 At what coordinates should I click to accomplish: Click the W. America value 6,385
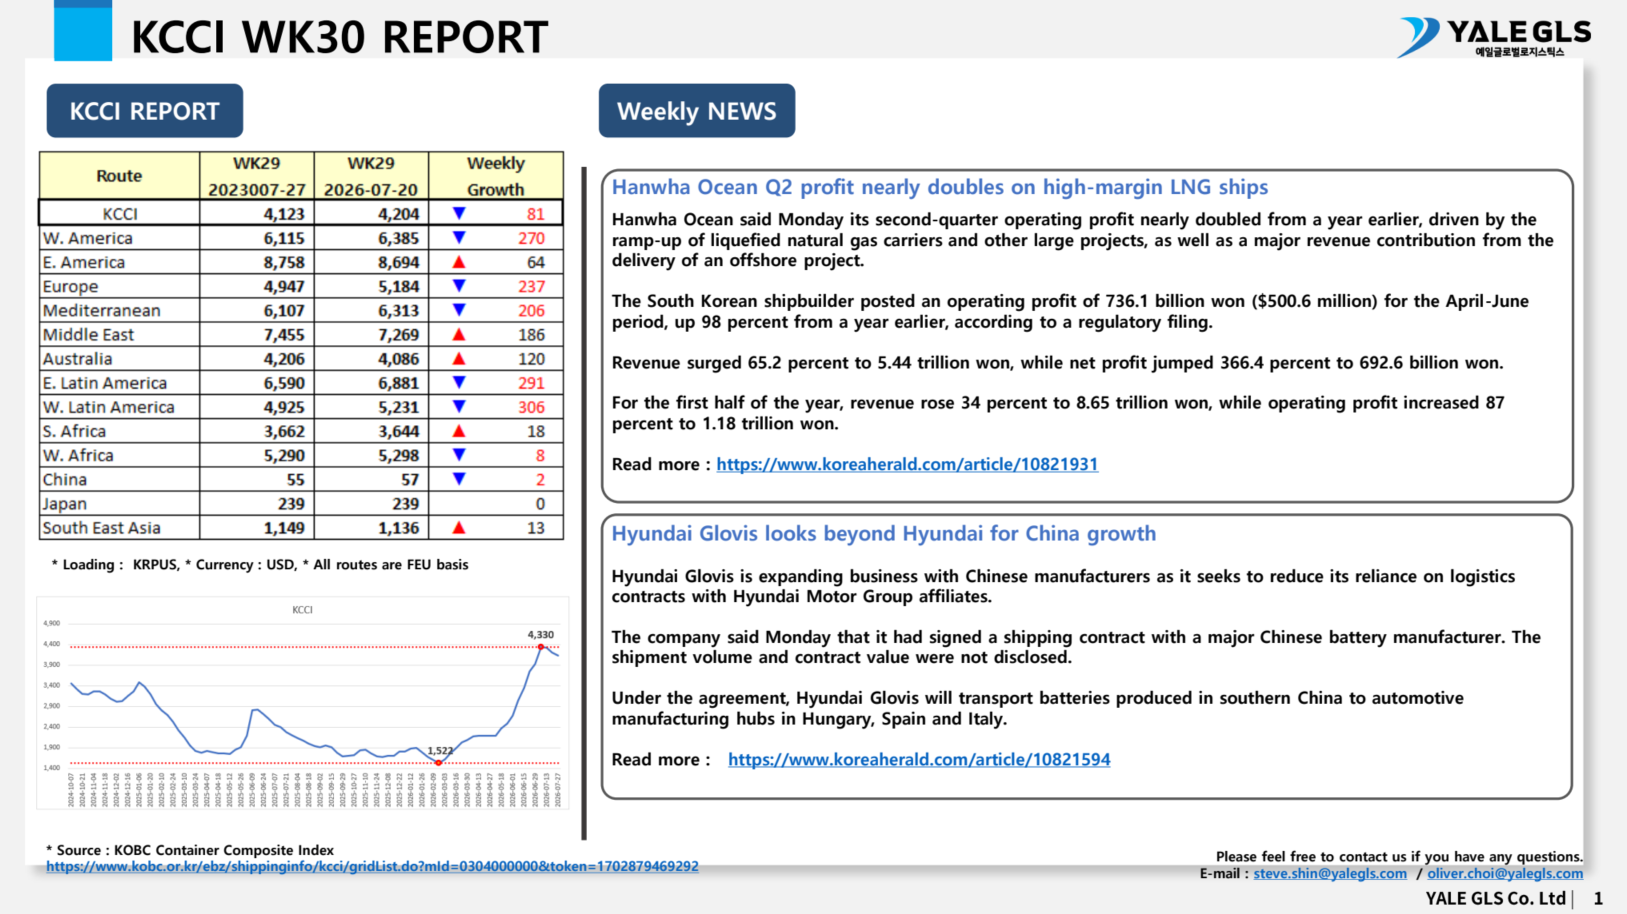pos(399,238)
